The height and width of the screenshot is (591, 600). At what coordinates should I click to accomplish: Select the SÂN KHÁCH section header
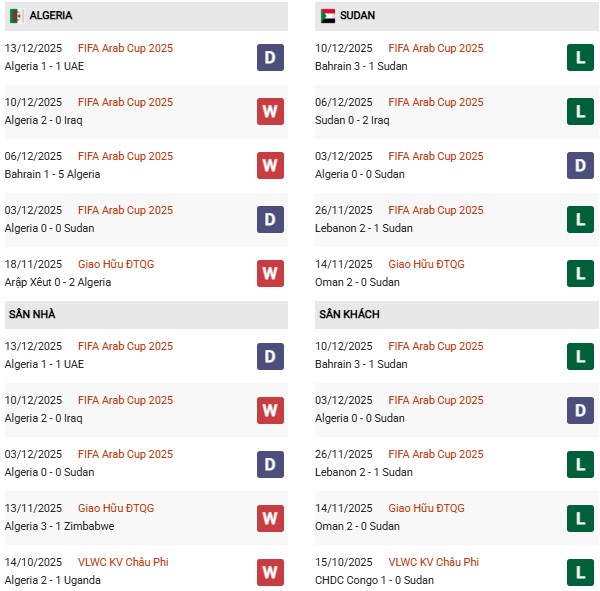pos(349,314)
